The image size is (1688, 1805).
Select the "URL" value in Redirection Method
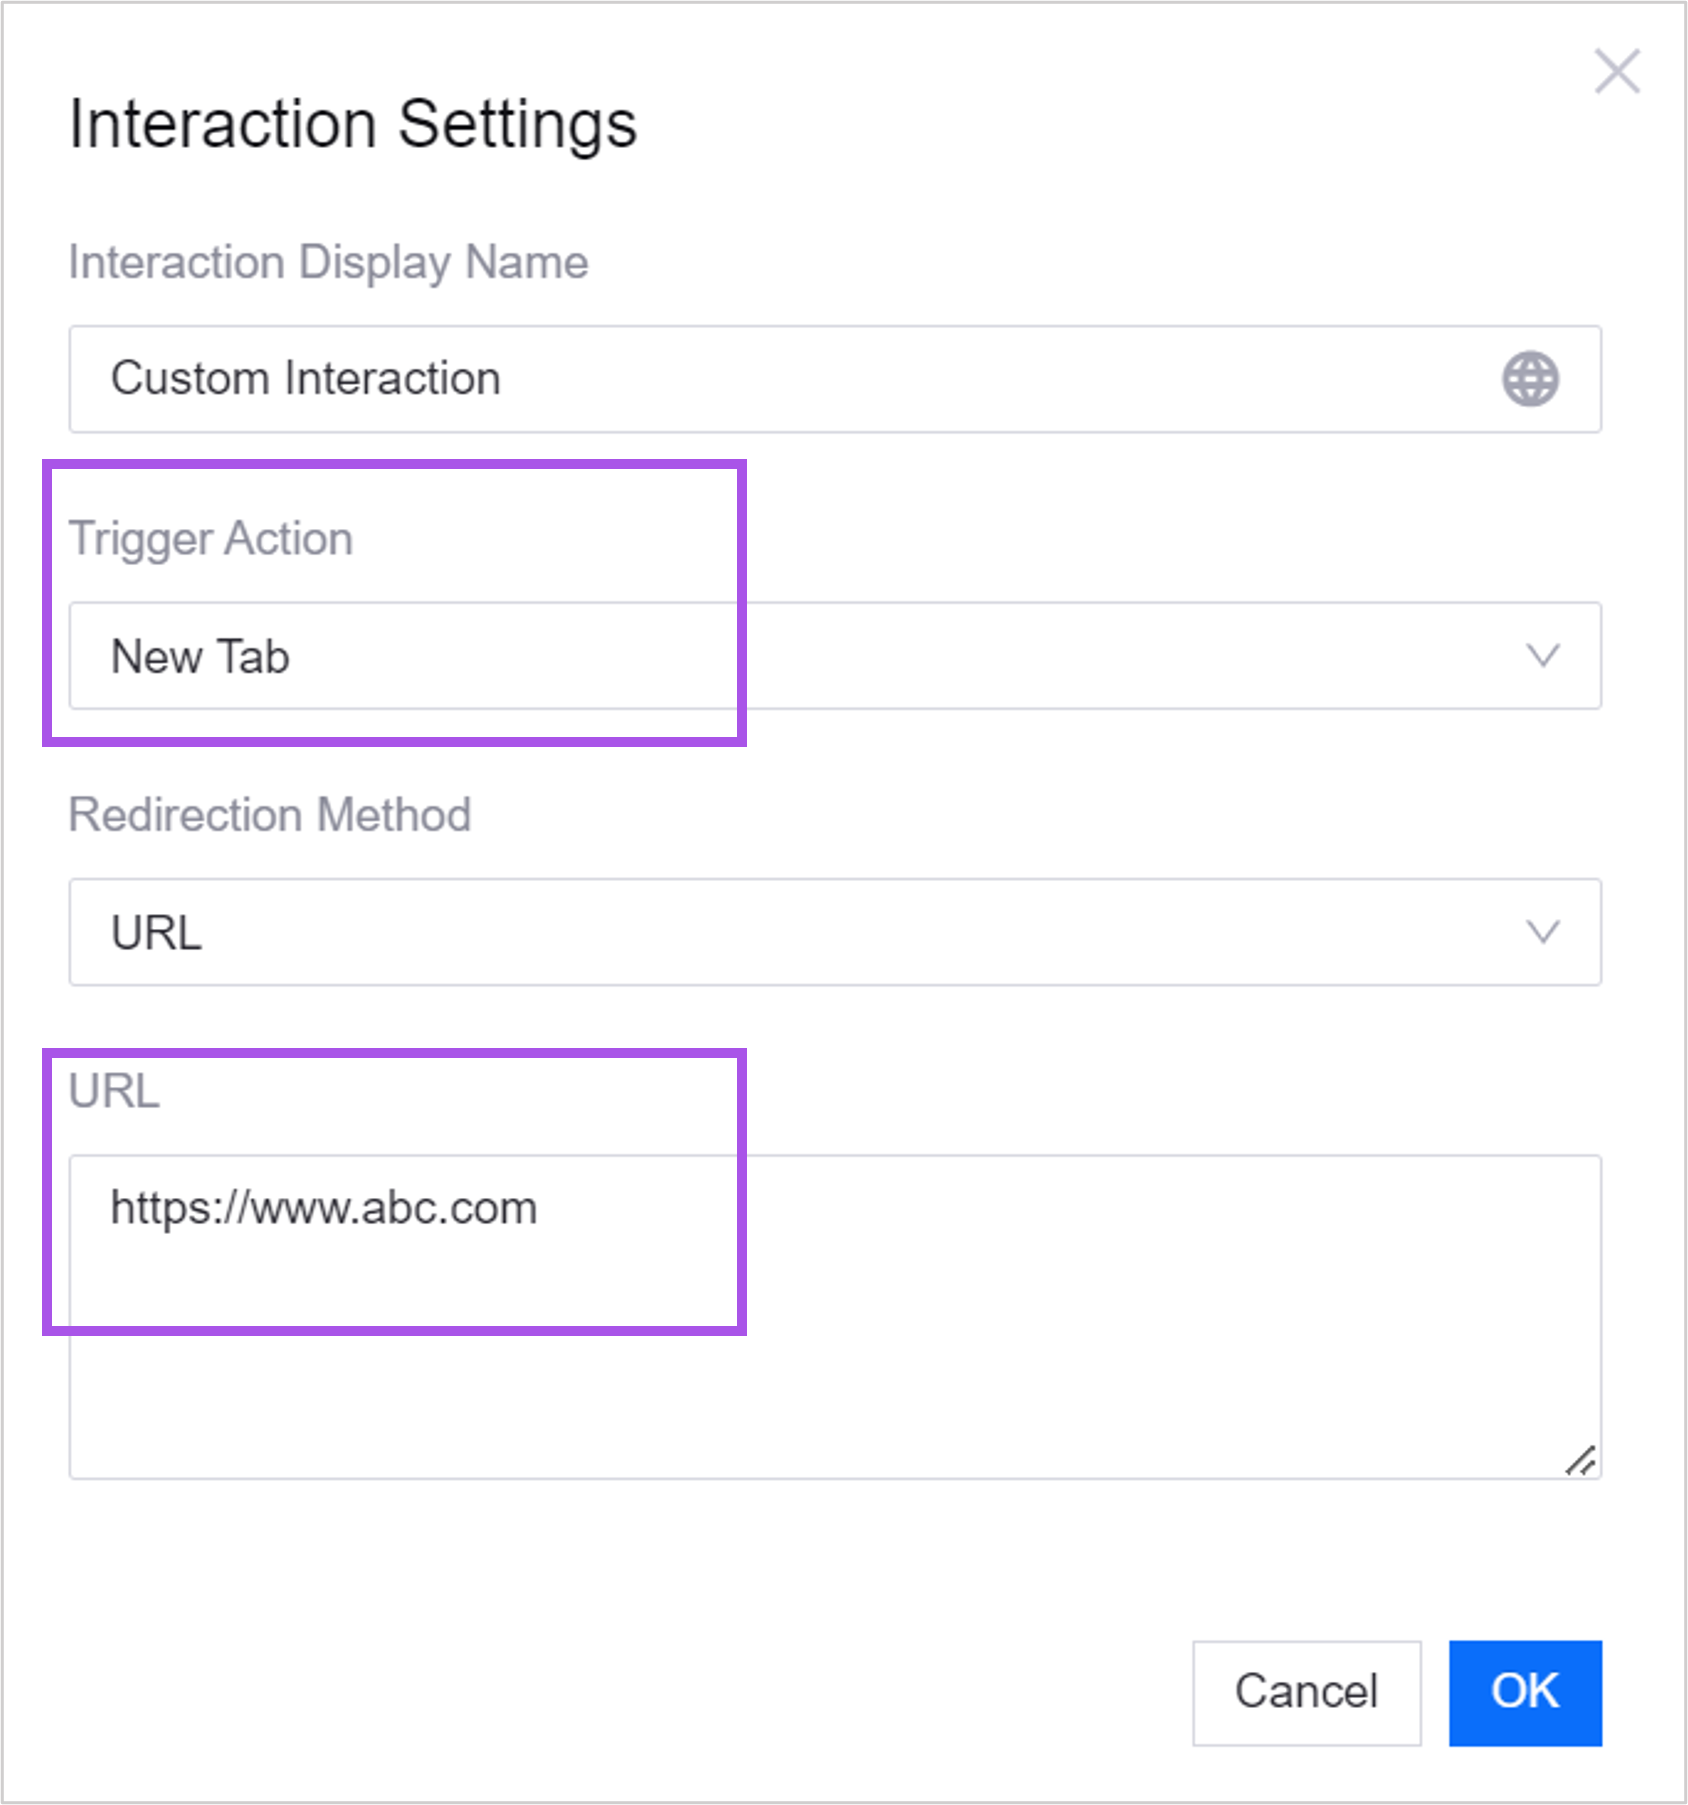[x=157, y=933]
